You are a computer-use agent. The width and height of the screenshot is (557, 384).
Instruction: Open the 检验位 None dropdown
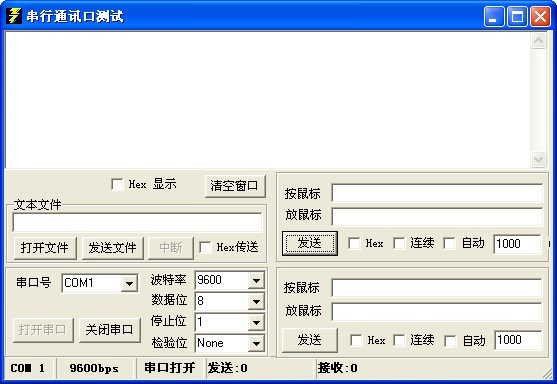pyautogui.click(x=256, y=344)
